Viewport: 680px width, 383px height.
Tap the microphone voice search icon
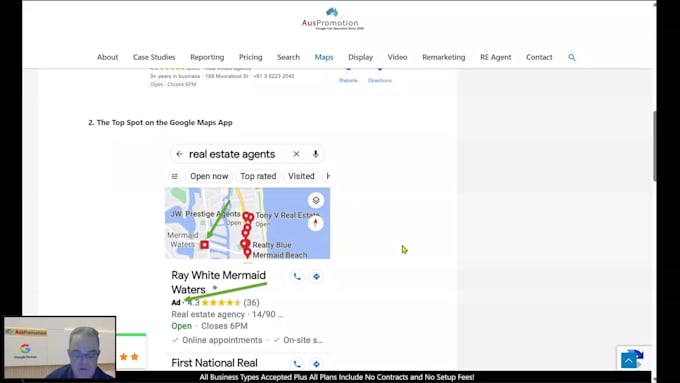coord(315,154)
